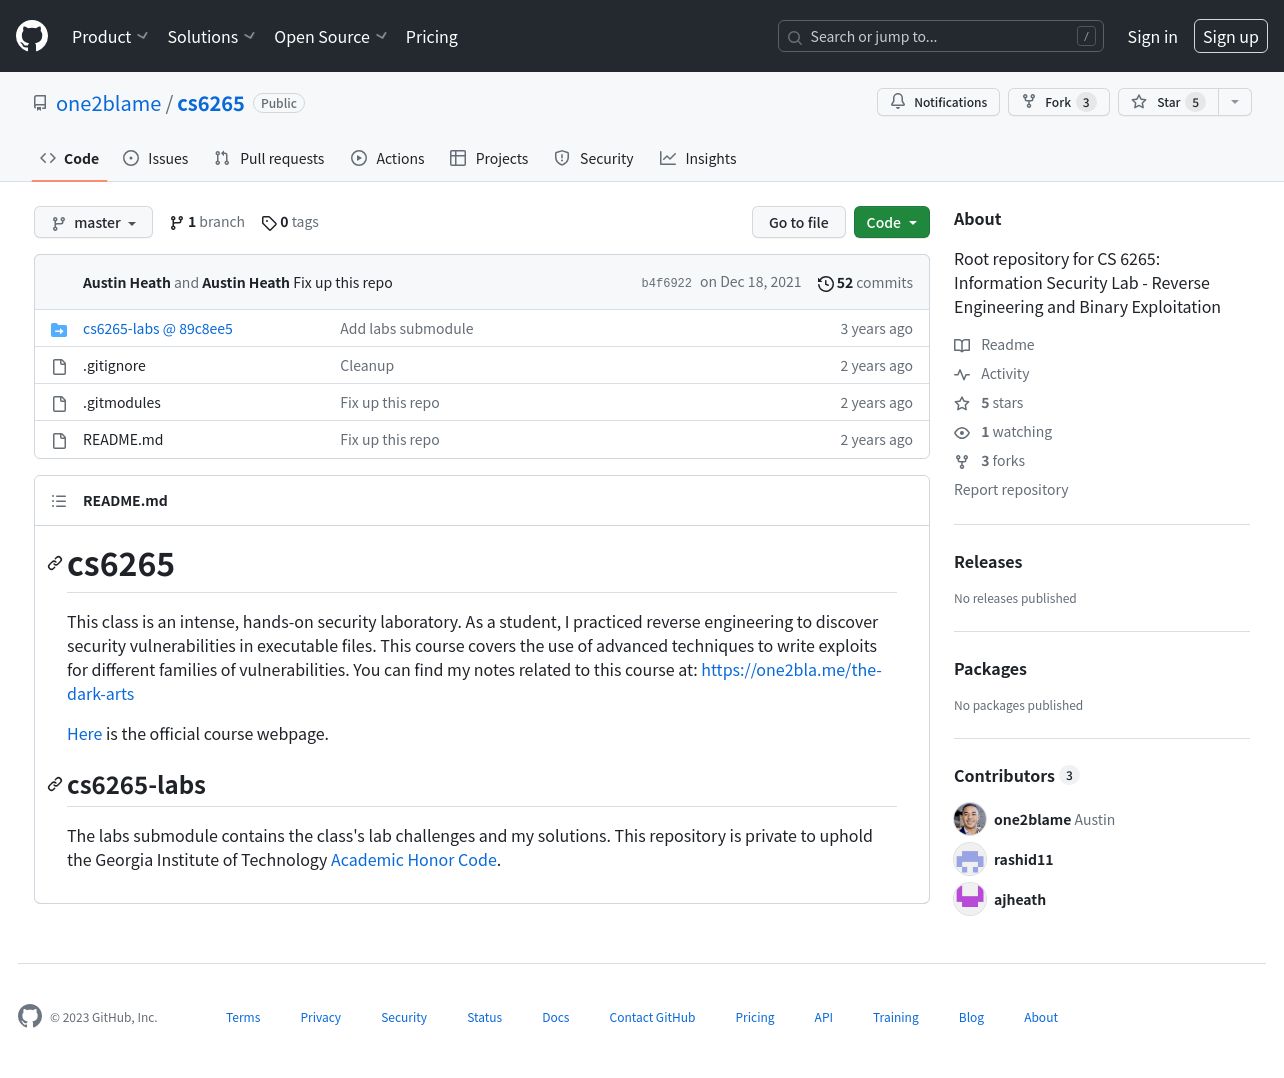Switch to the Pull requests tab

click(269, 158)
